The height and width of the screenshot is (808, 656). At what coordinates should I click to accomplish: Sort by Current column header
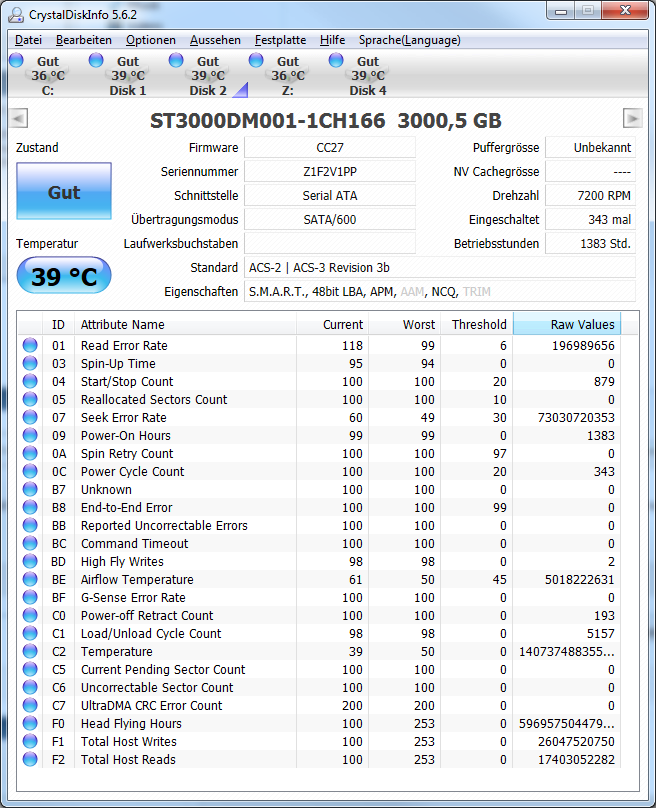[332, 325]
